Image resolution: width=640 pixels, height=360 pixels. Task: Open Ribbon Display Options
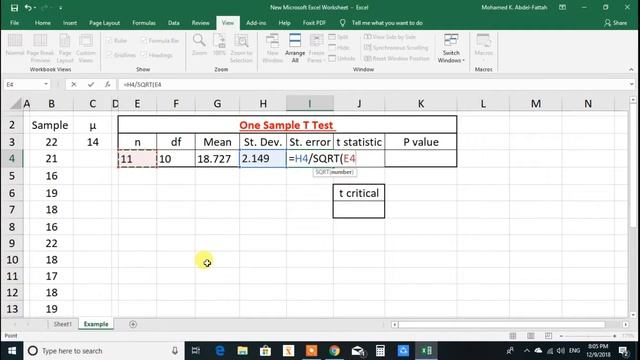coord(562,7)
